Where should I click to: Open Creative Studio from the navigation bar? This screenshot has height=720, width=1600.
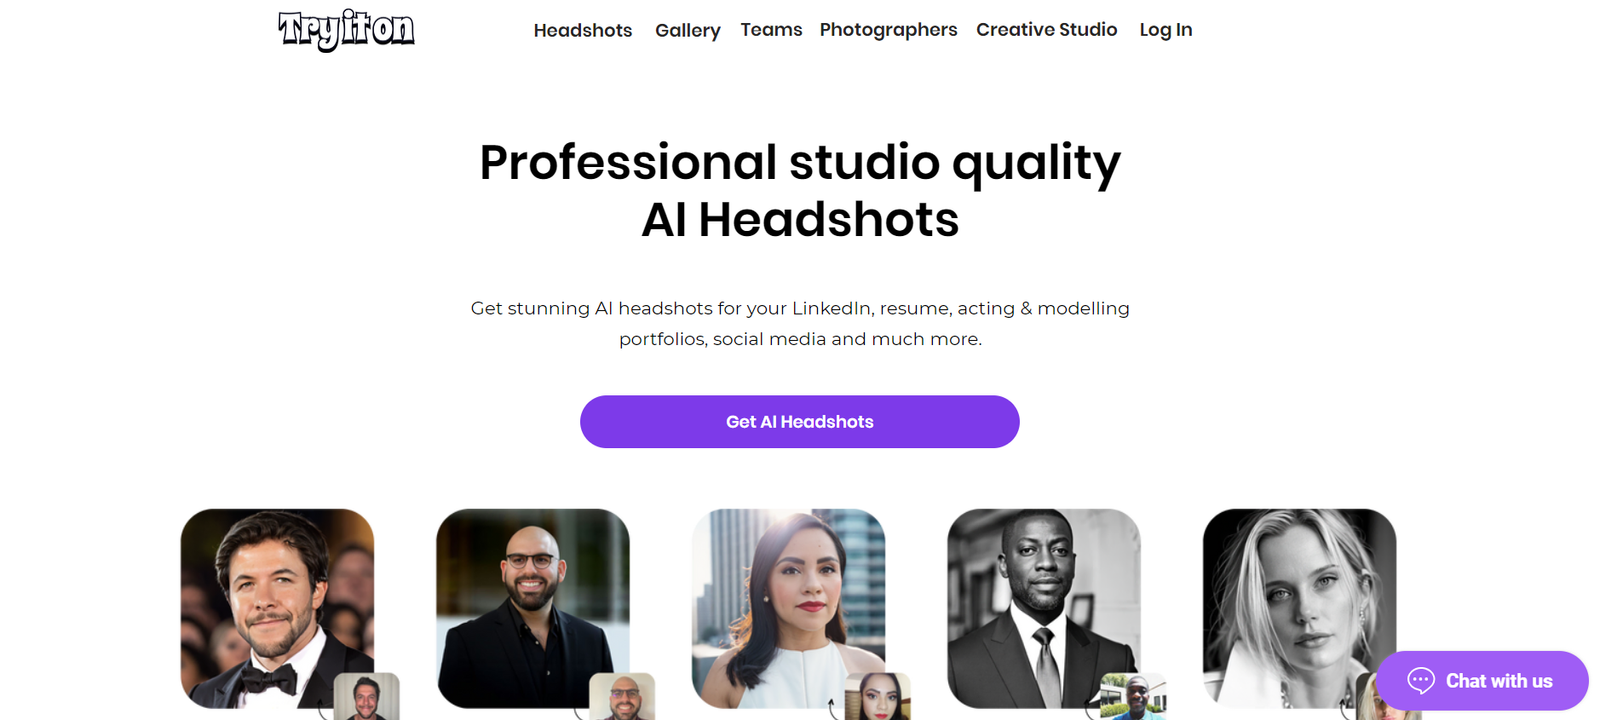coord(1046,30)
